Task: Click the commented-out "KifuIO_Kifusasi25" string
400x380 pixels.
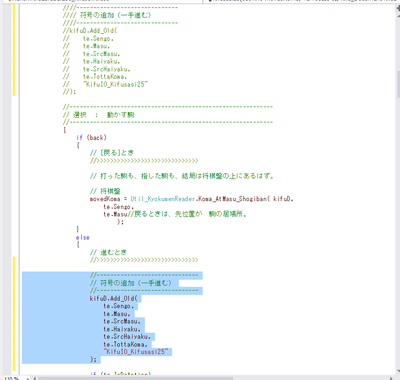Action: pos(115,84)
